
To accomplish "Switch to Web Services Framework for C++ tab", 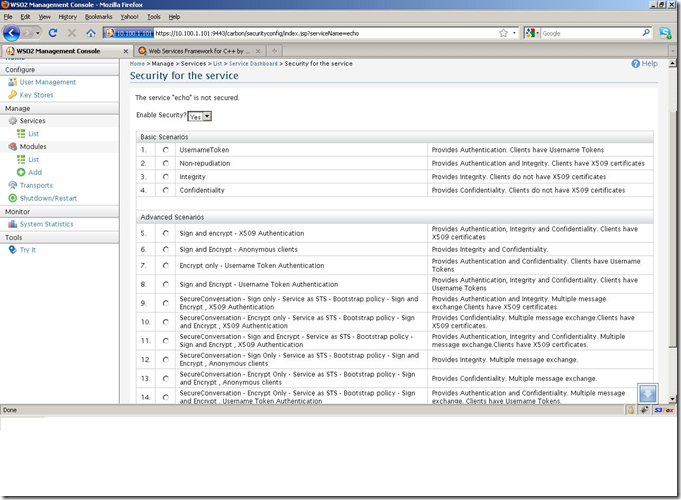I will coord(199,51).
